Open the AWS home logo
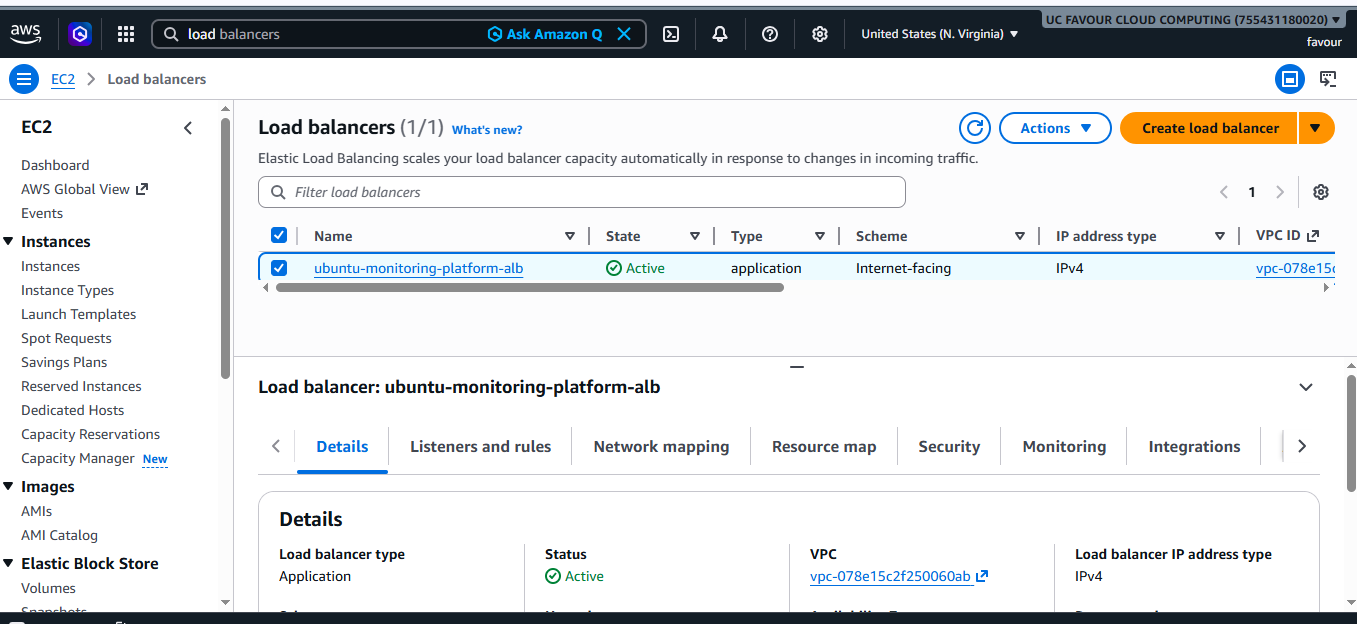This screenshot has width=1357, height=624. click(x=26, y=33)
